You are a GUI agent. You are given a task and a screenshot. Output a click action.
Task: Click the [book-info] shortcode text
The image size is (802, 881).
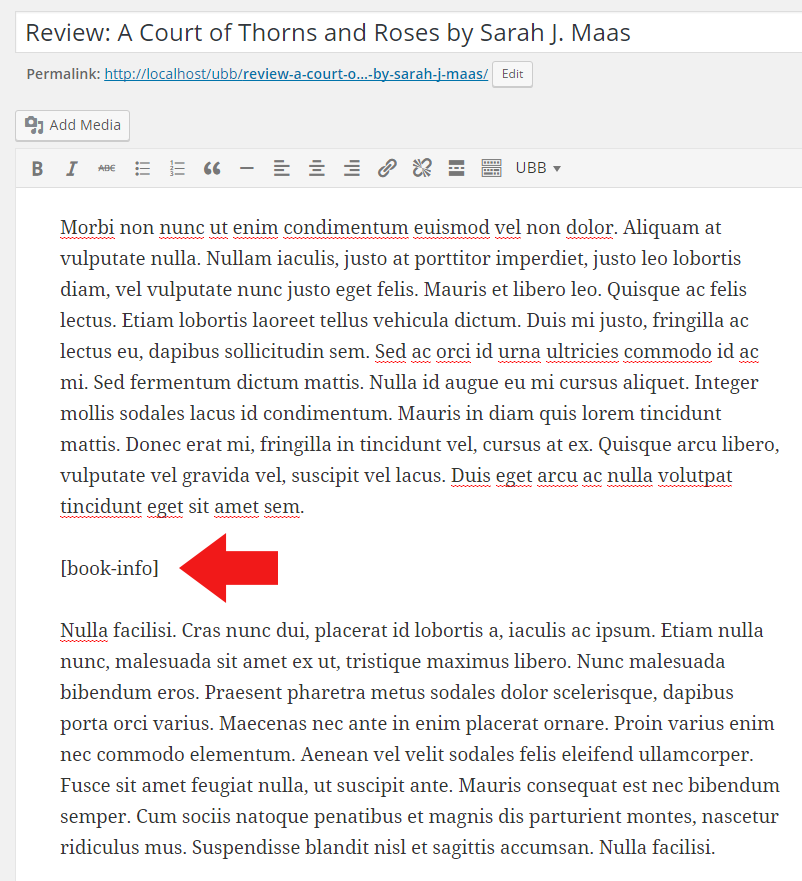pyautogui.click(x=110, y=568)
